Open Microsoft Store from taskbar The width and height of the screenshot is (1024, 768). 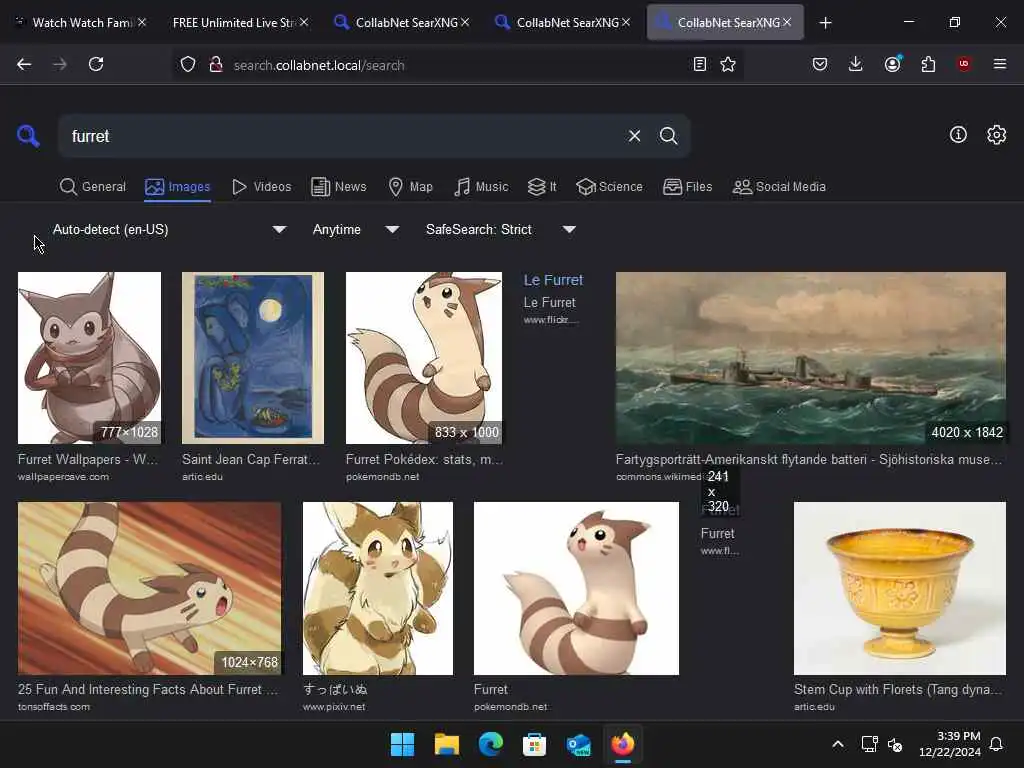coord(534,744)
